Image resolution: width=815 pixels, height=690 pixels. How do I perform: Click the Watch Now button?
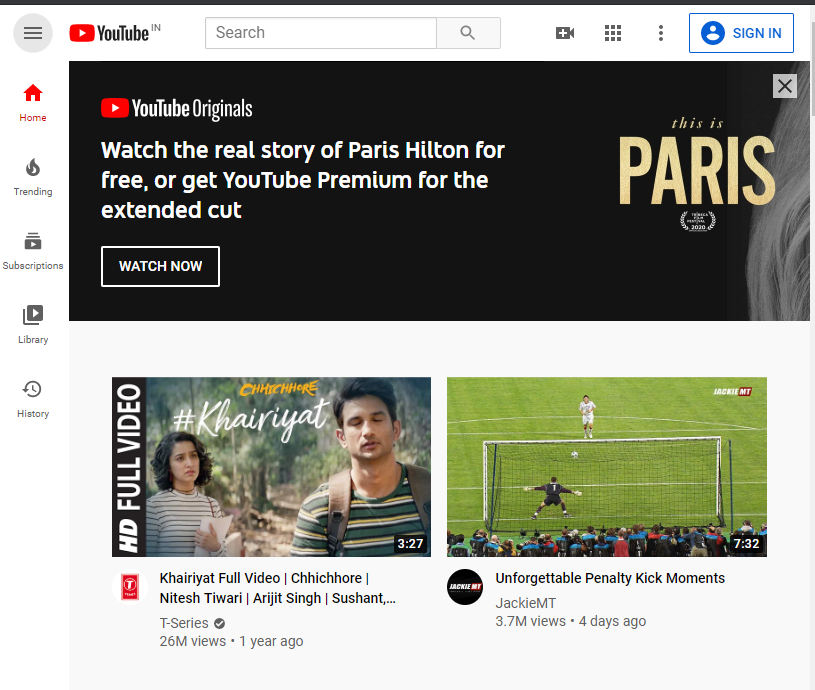tap(161, 266)
